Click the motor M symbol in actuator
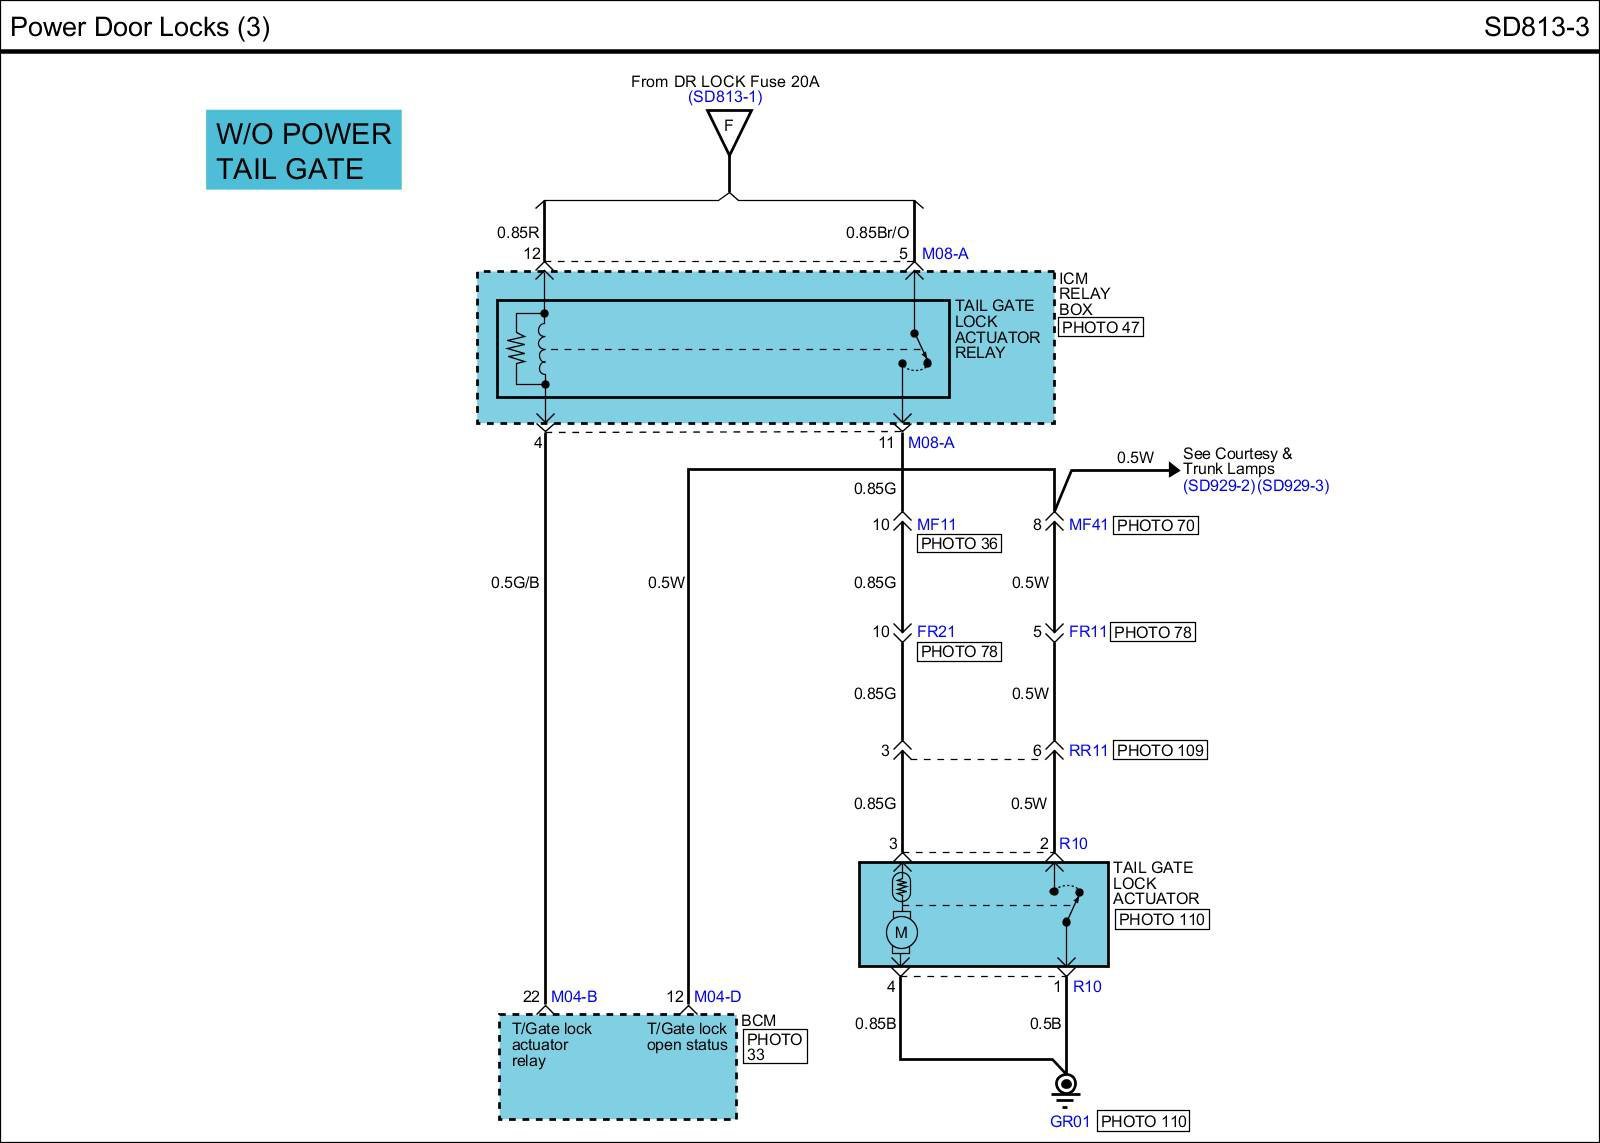 pos(901,933)
